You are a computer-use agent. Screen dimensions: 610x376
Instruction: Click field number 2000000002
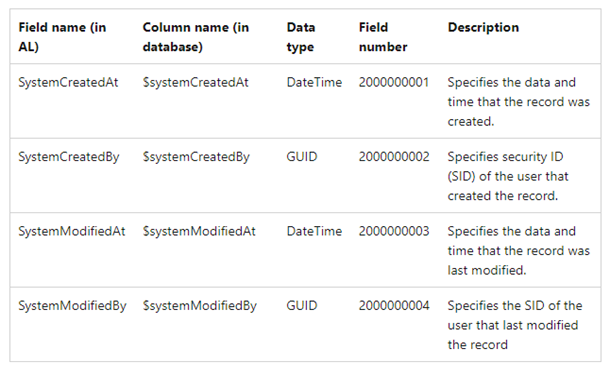pos(394,157)
